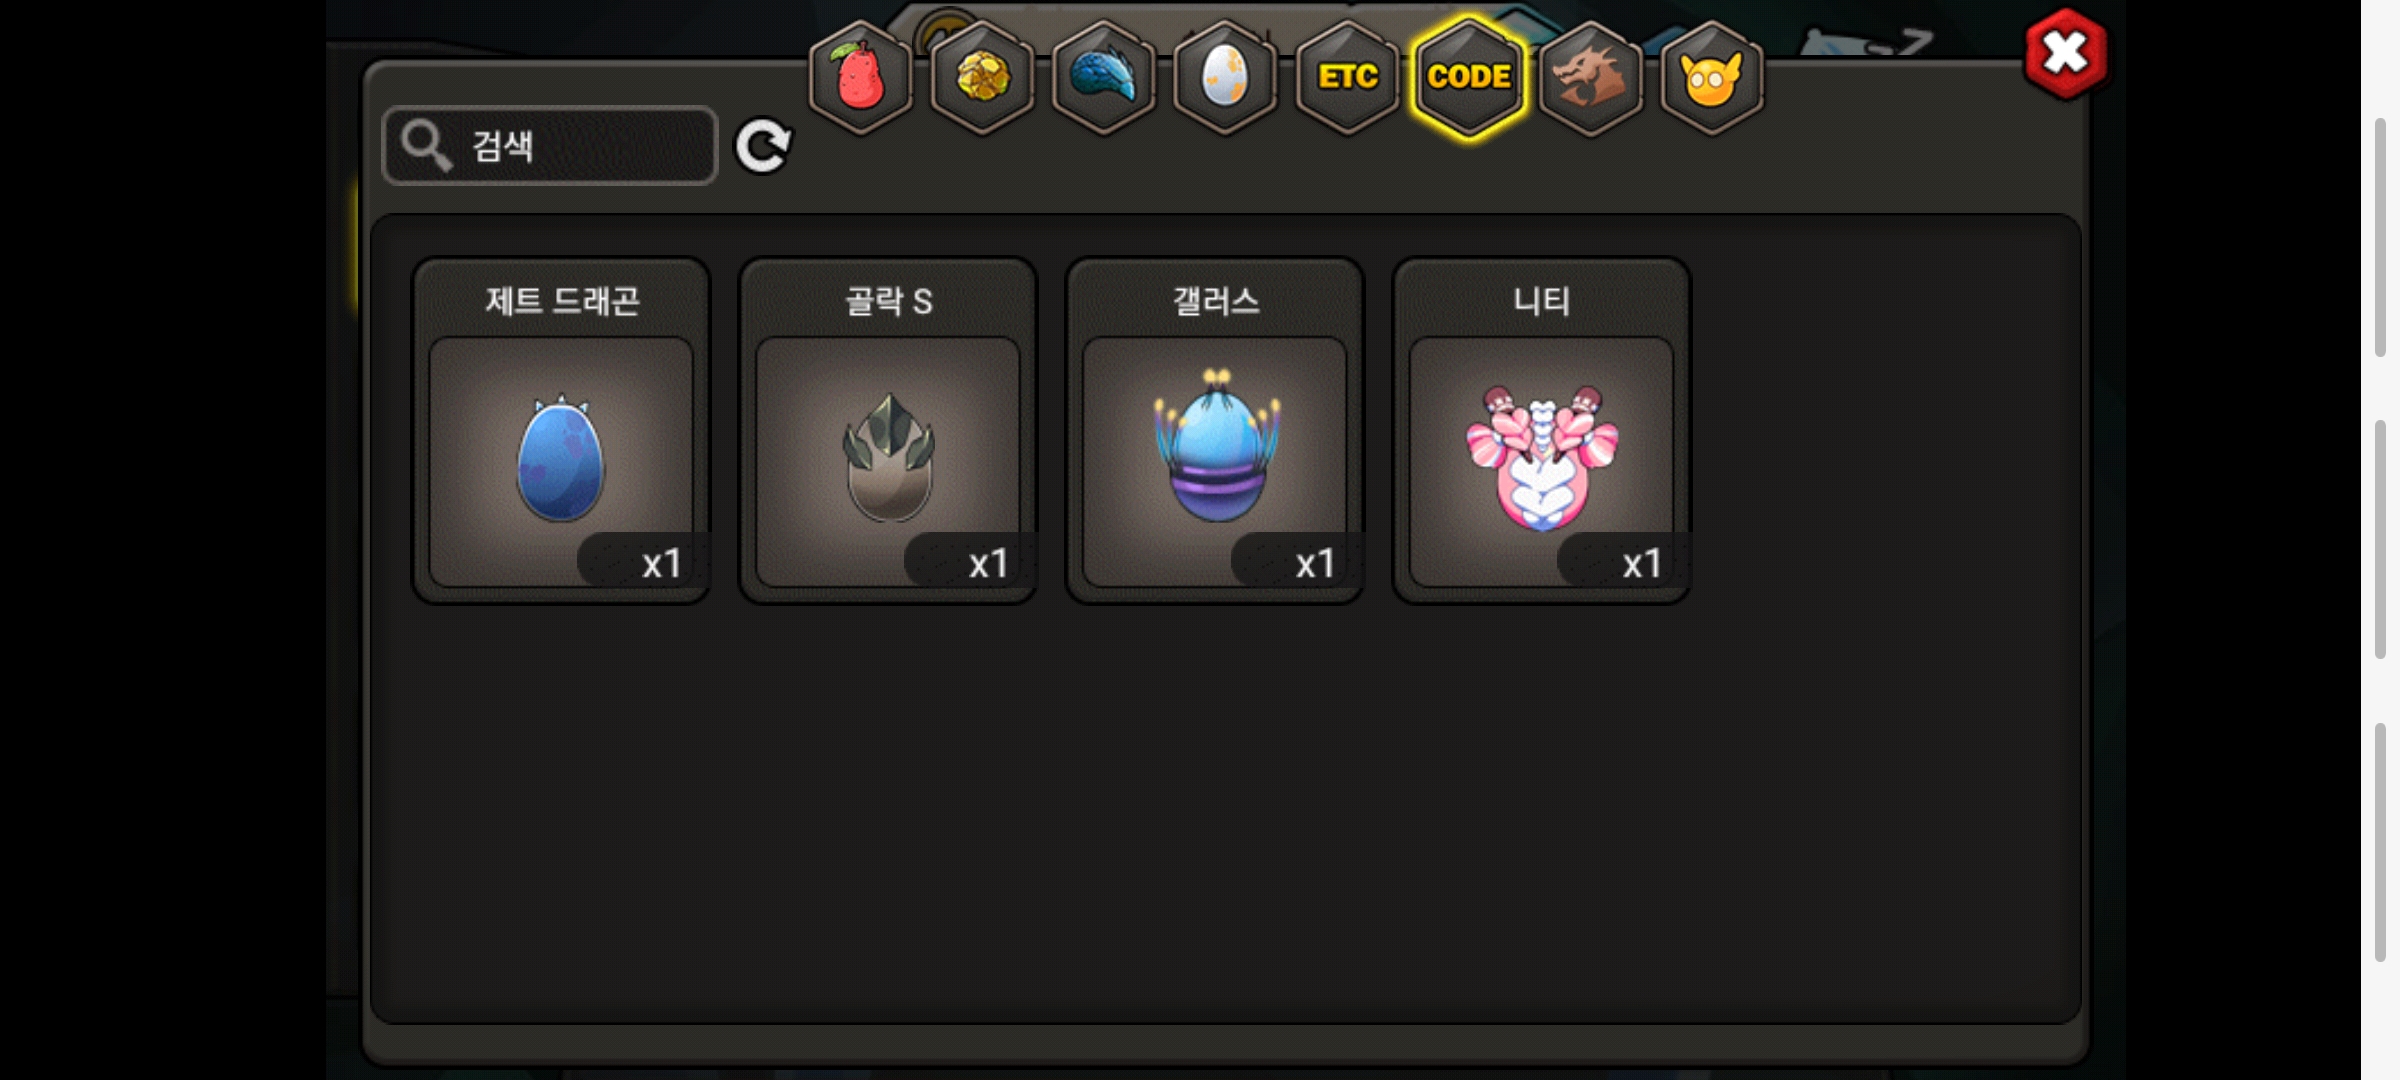Click the x1 count on 갤러스 card
The width and height of the screenshot is (2400, 1080).
(x=1315, y=564)
